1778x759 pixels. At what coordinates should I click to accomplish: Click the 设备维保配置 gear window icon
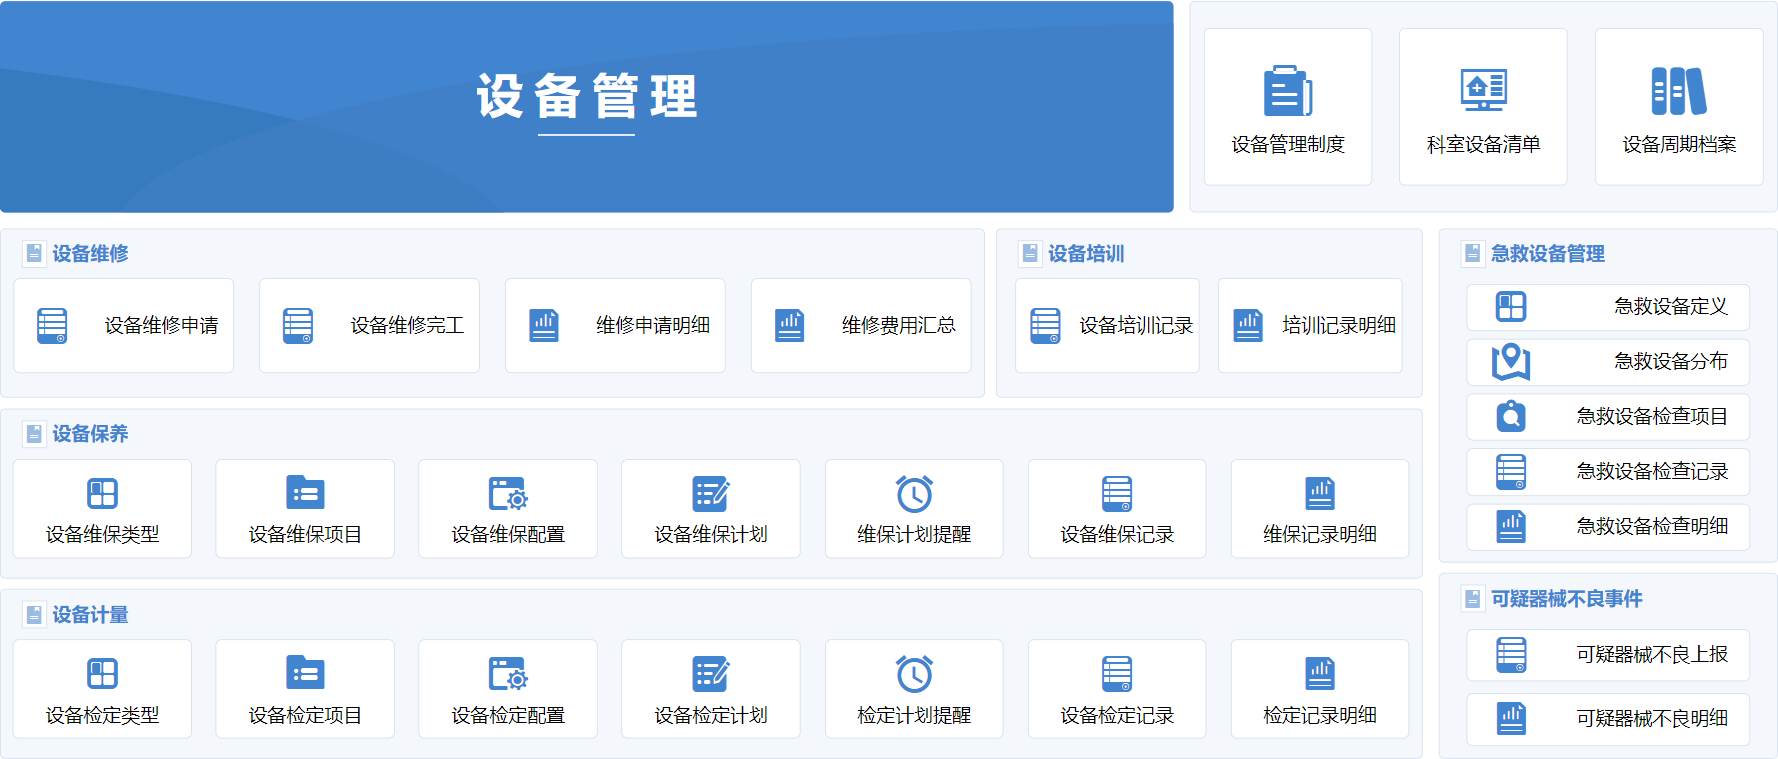point(508,494)
